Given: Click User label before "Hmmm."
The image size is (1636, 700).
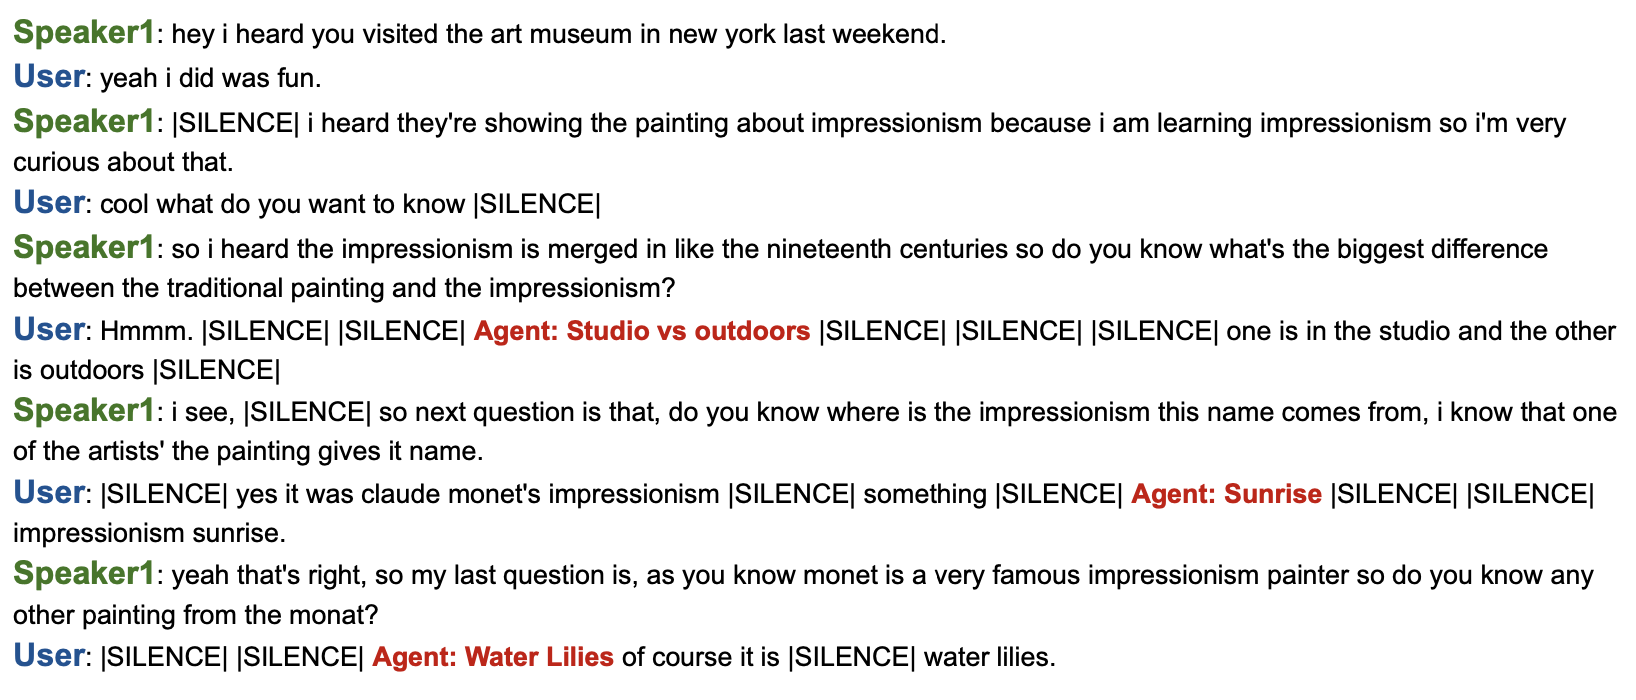Looking at the screenshot, I should 49,330.
